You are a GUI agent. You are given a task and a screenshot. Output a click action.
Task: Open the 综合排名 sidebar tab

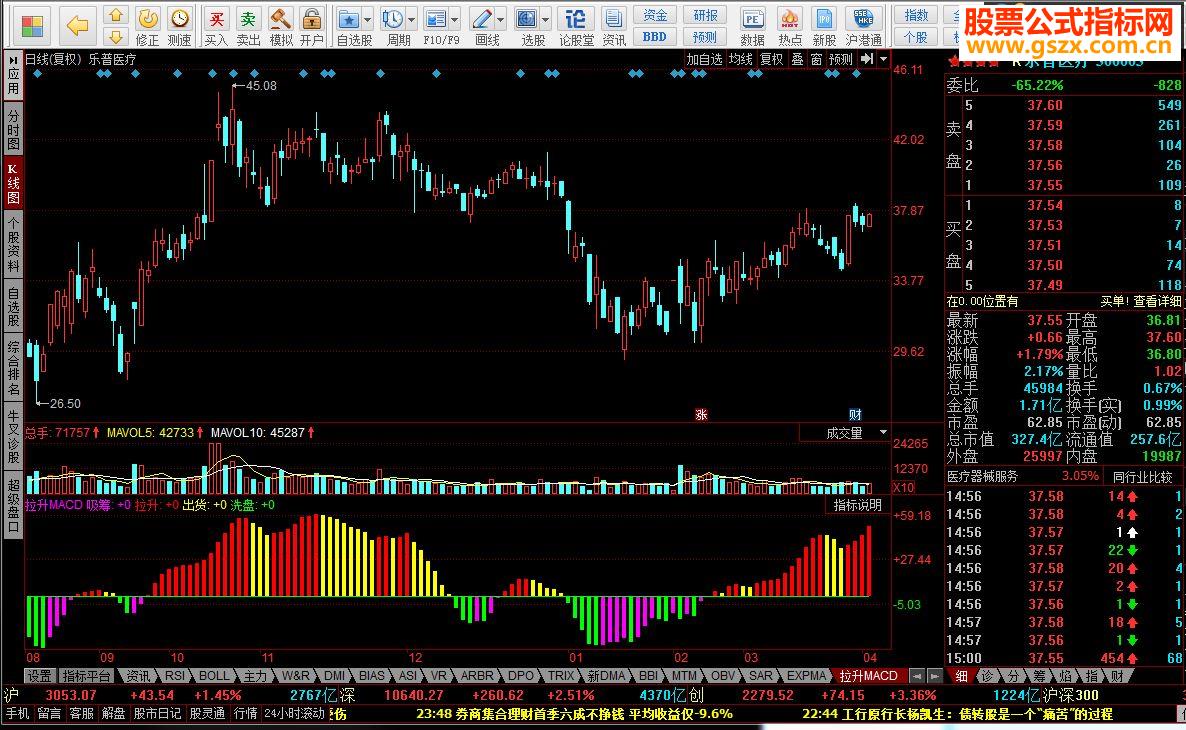[x=13, y=368]
